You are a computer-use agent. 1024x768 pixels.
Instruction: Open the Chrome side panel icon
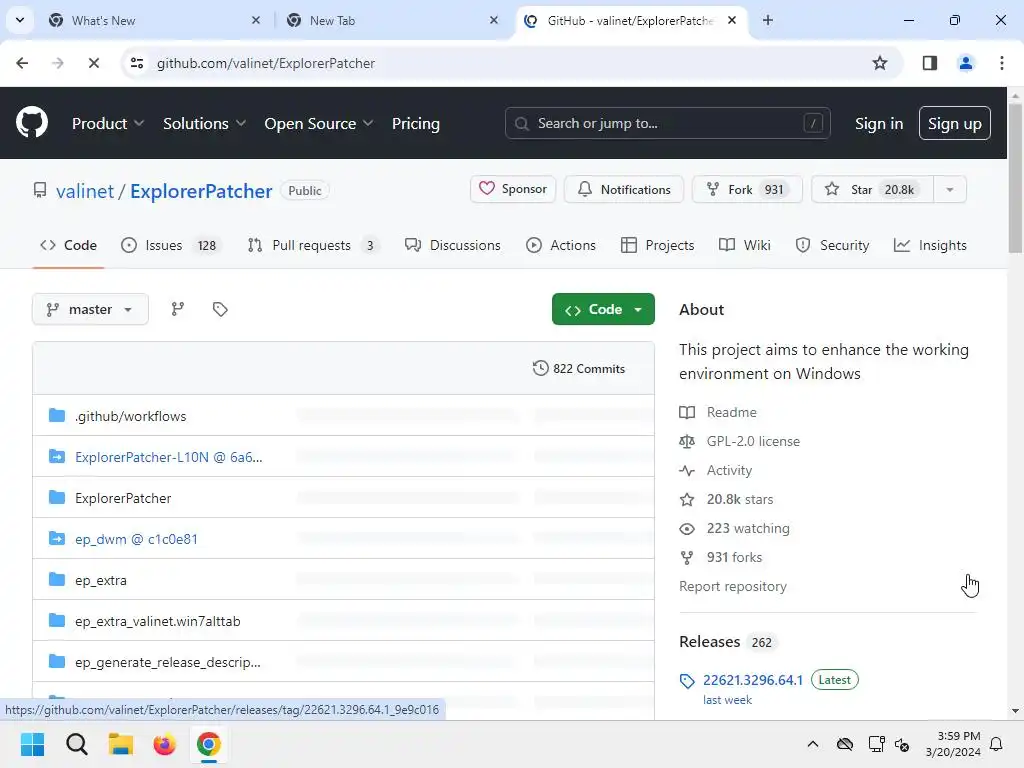(x=929, y=63)
